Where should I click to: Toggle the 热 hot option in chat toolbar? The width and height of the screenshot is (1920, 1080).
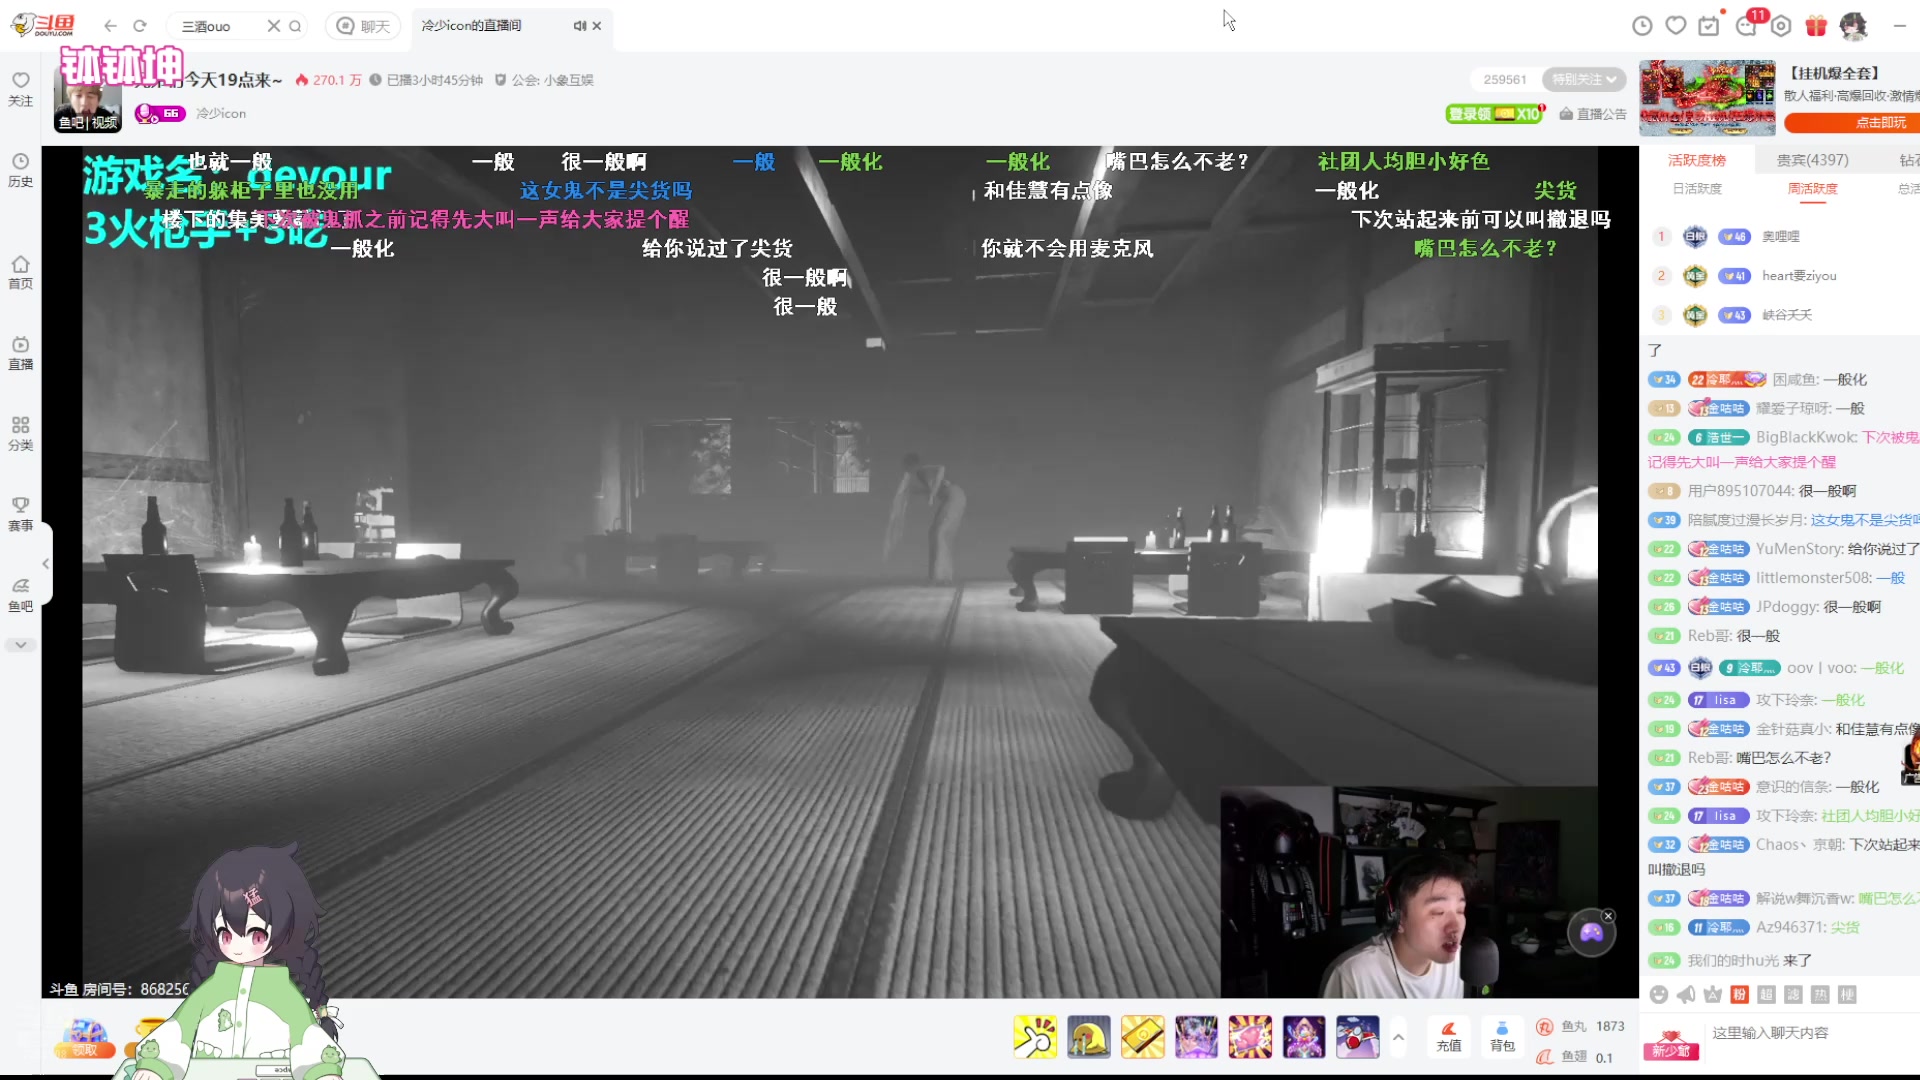click(x=1820, y=995)
